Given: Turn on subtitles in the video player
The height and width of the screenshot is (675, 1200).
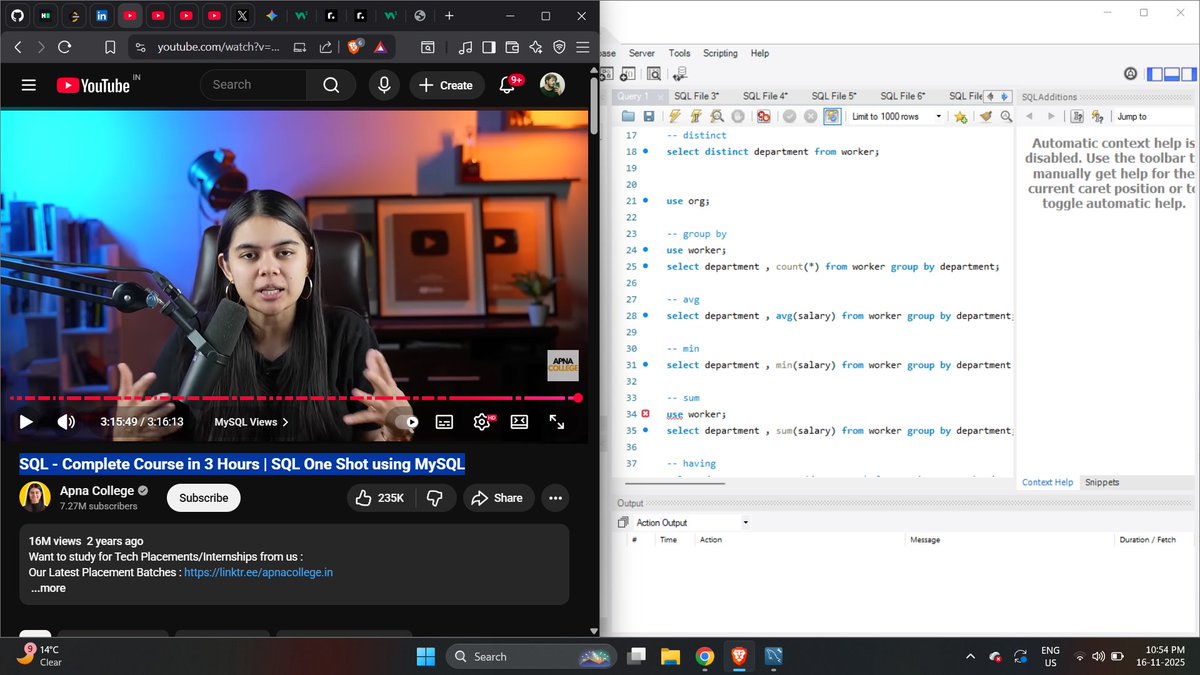Looking at the screenshot, I should [445, 422].
